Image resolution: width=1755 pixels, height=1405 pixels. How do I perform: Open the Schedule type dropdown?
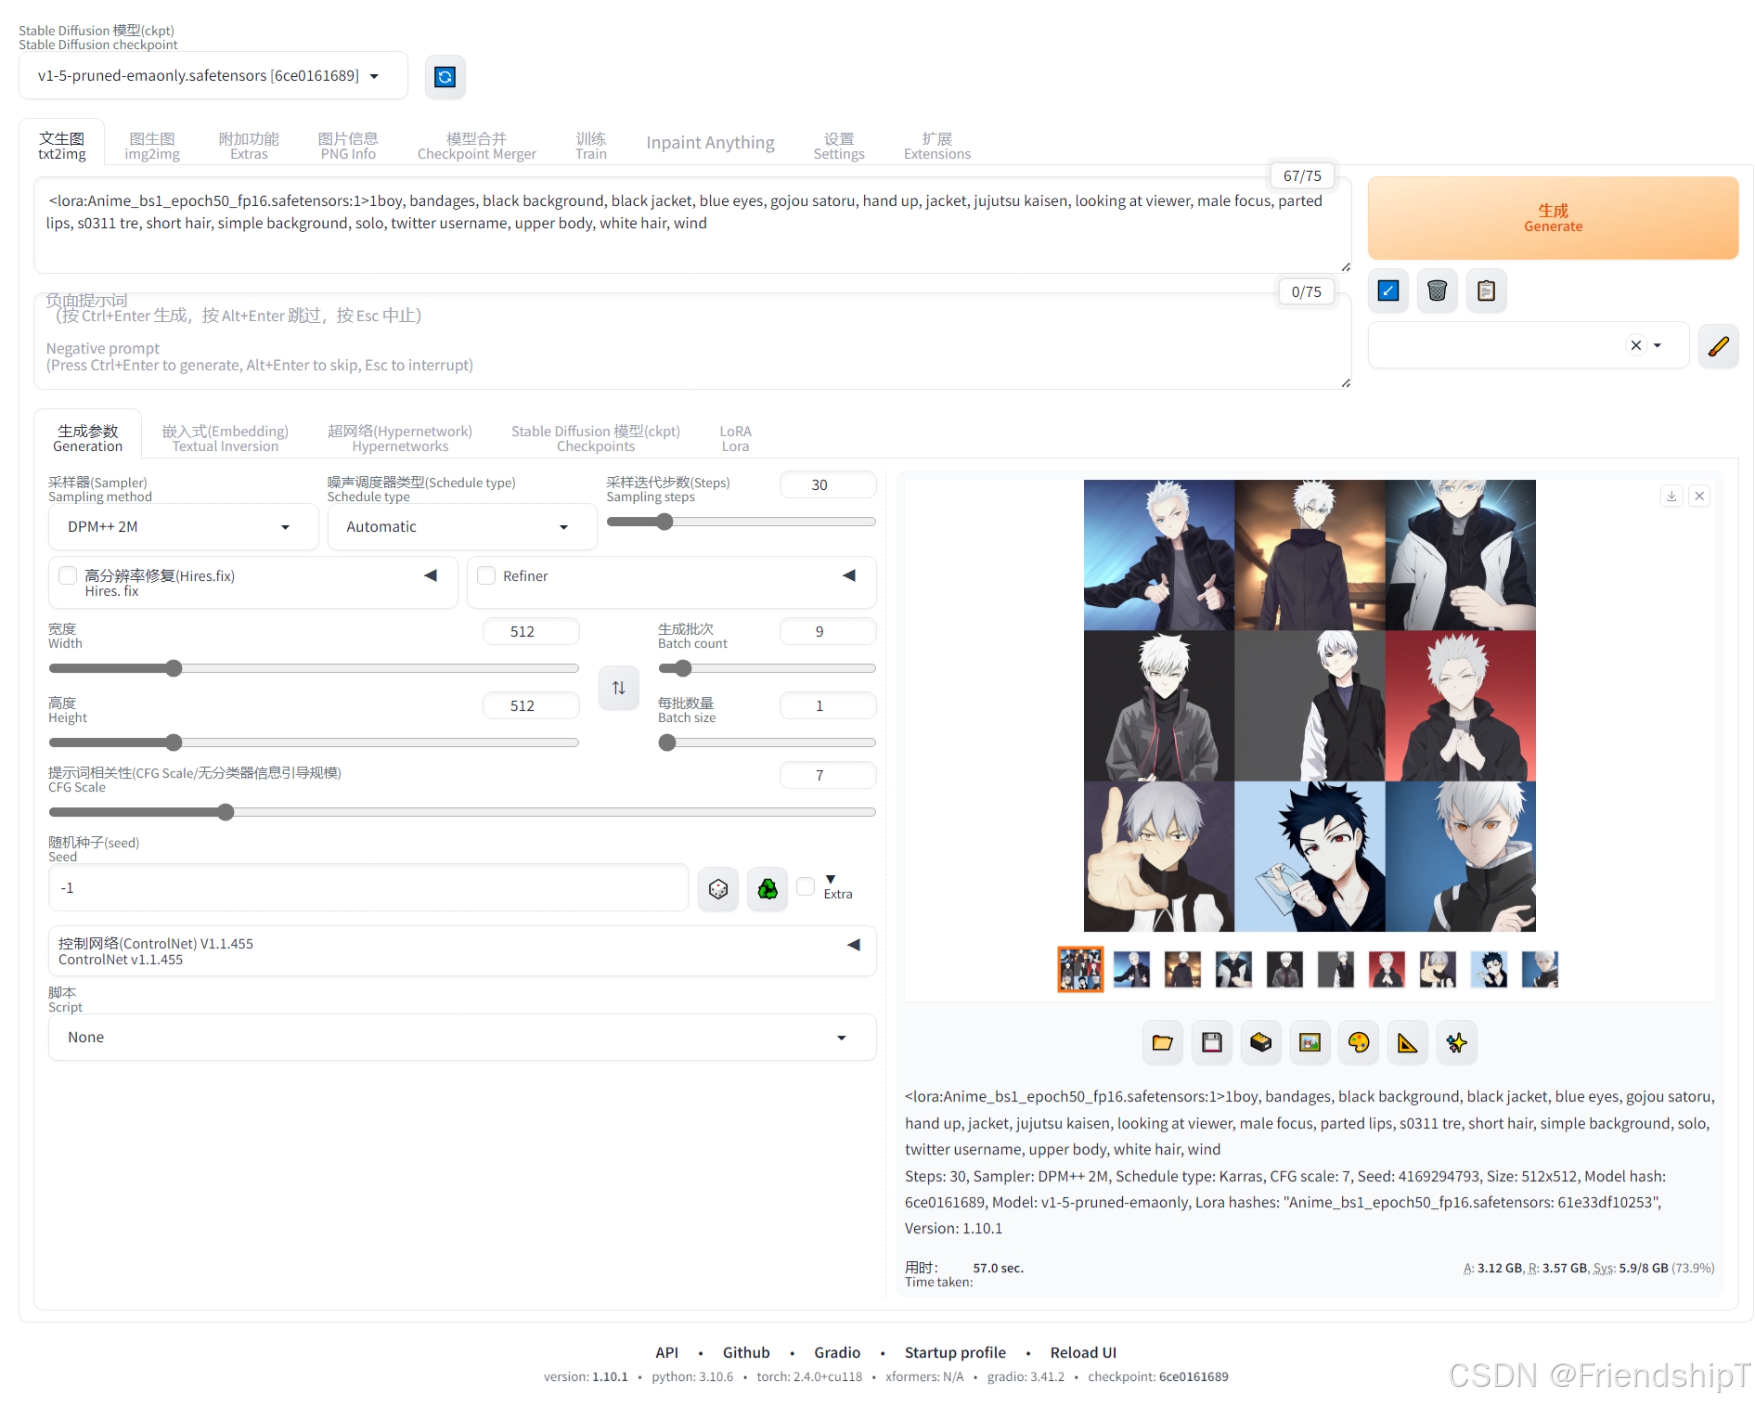(461, 526)
